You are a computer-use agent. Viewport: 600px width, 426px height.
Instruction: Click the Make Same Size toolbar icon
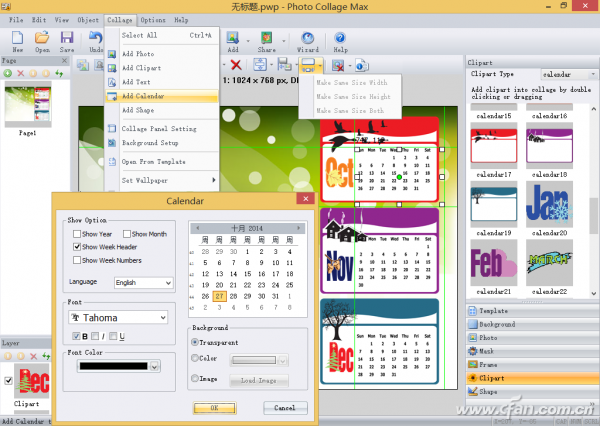coord(308,65)
